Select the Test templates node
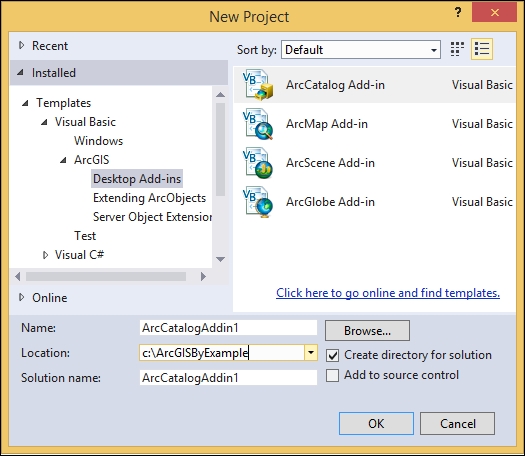Image resolution: width=525 pixels, height=456 pixels. 85,236
